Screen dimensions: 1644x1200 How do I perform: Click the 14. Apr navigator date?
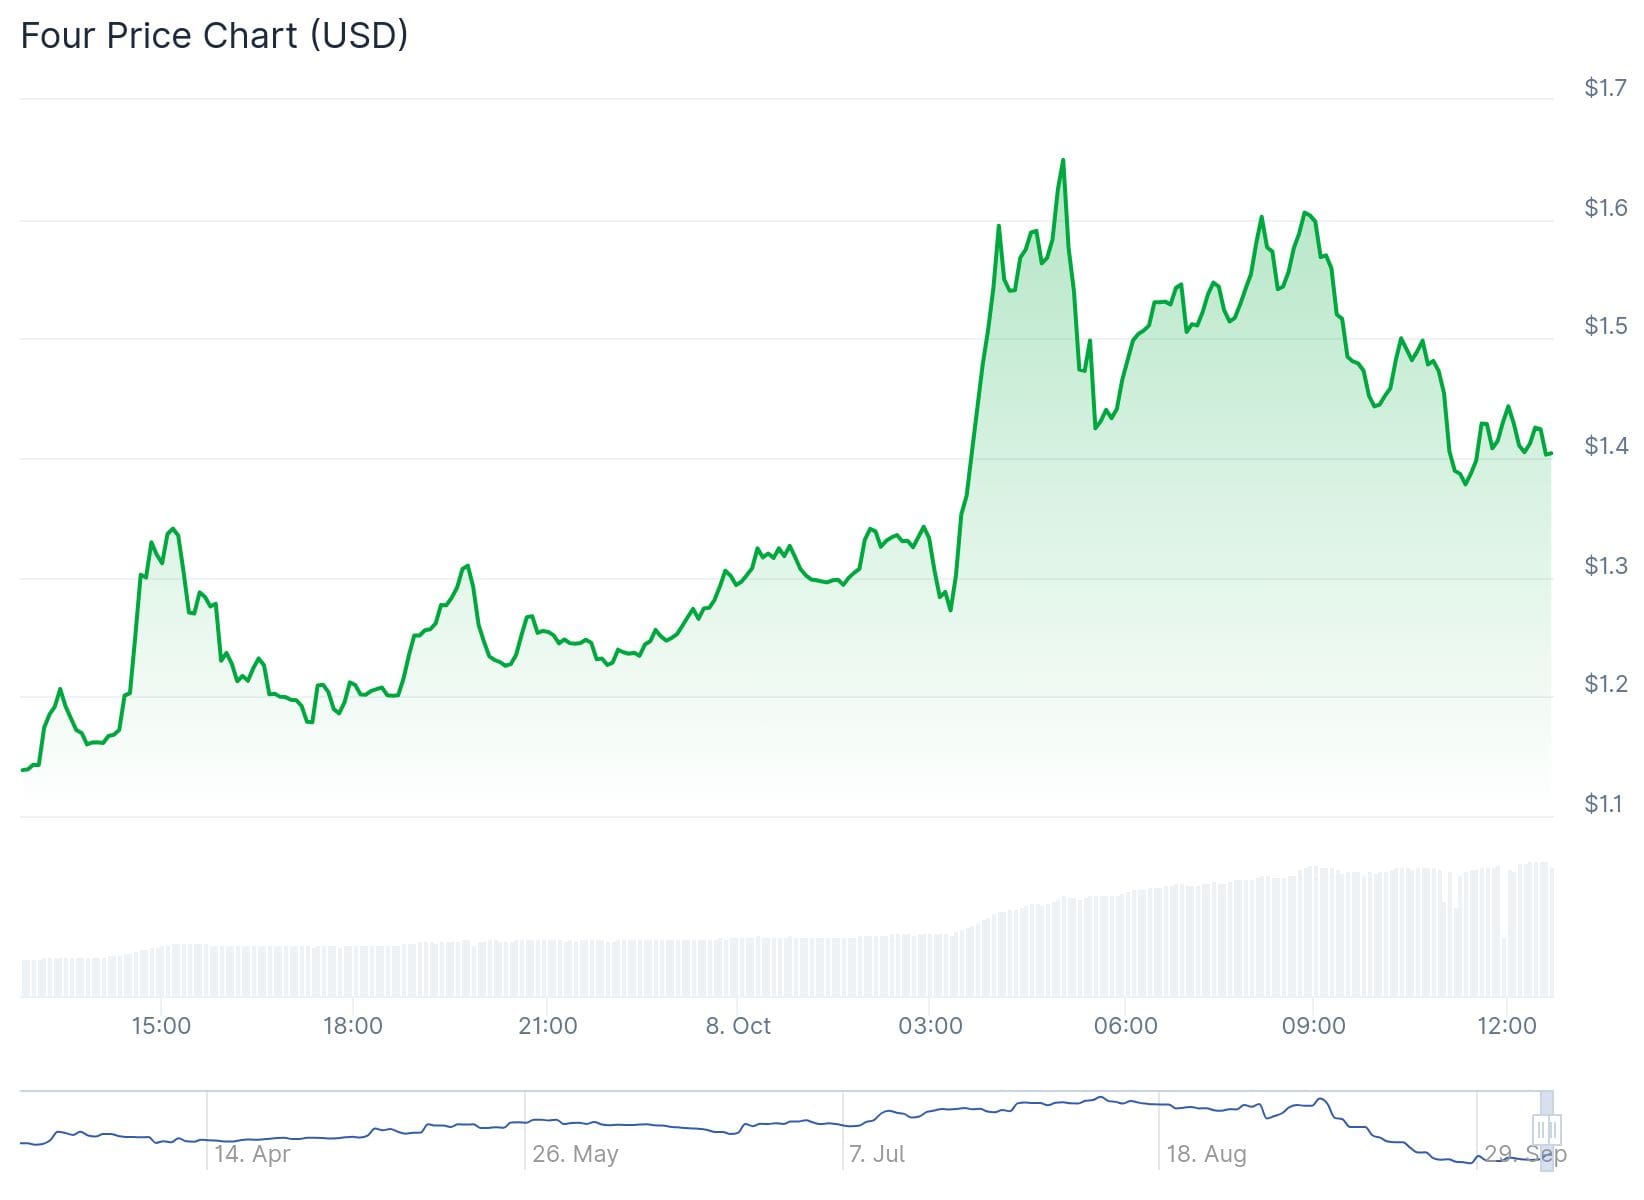pyautogui.click(x=252, y=1154)
